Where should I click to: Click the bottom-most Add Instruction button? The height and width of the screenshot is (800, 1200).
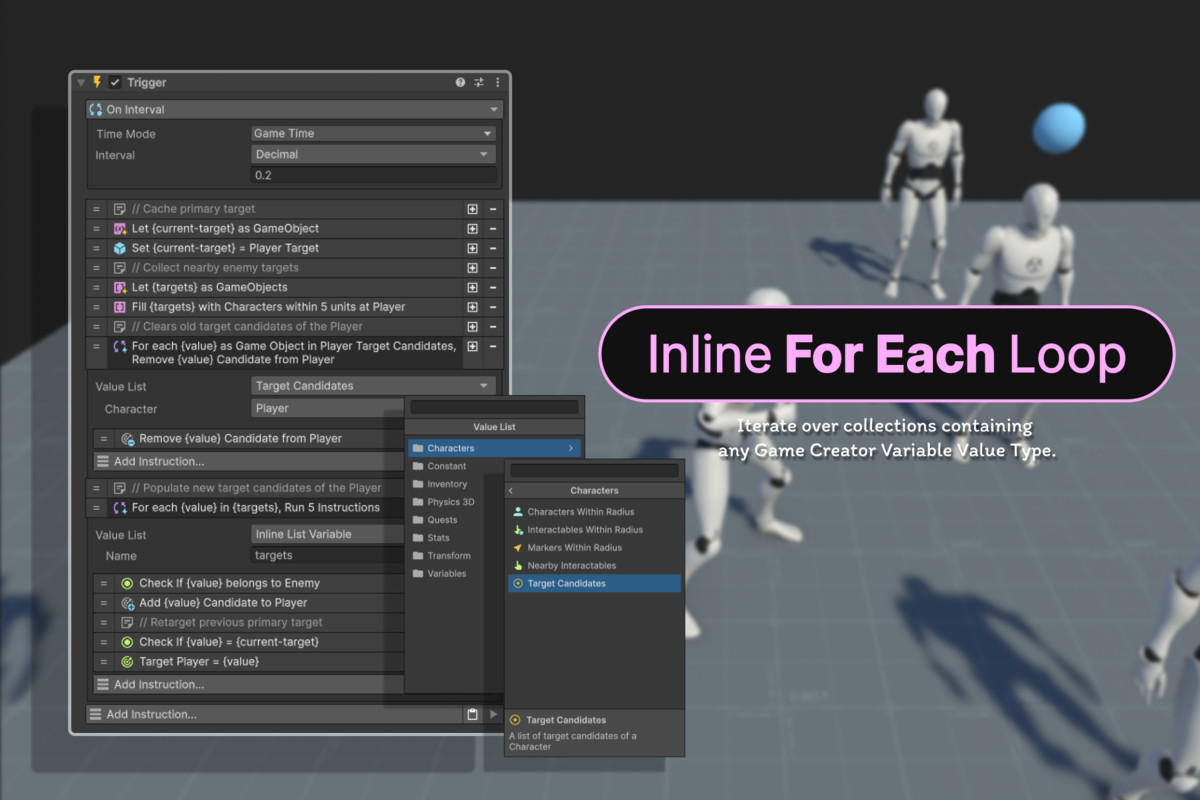click(x=274, y=714)
